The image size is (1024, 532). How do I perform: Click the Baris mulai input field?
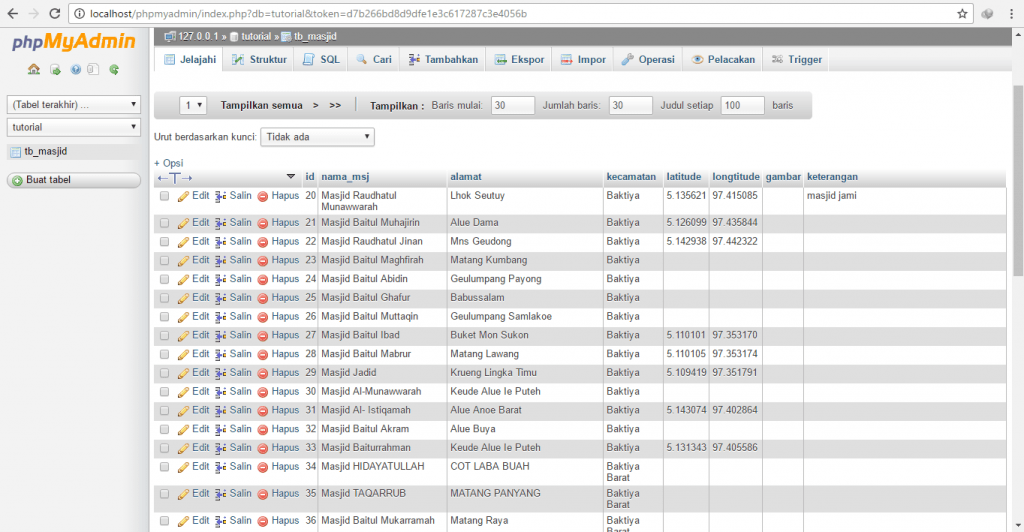click(x=513, y=105)
